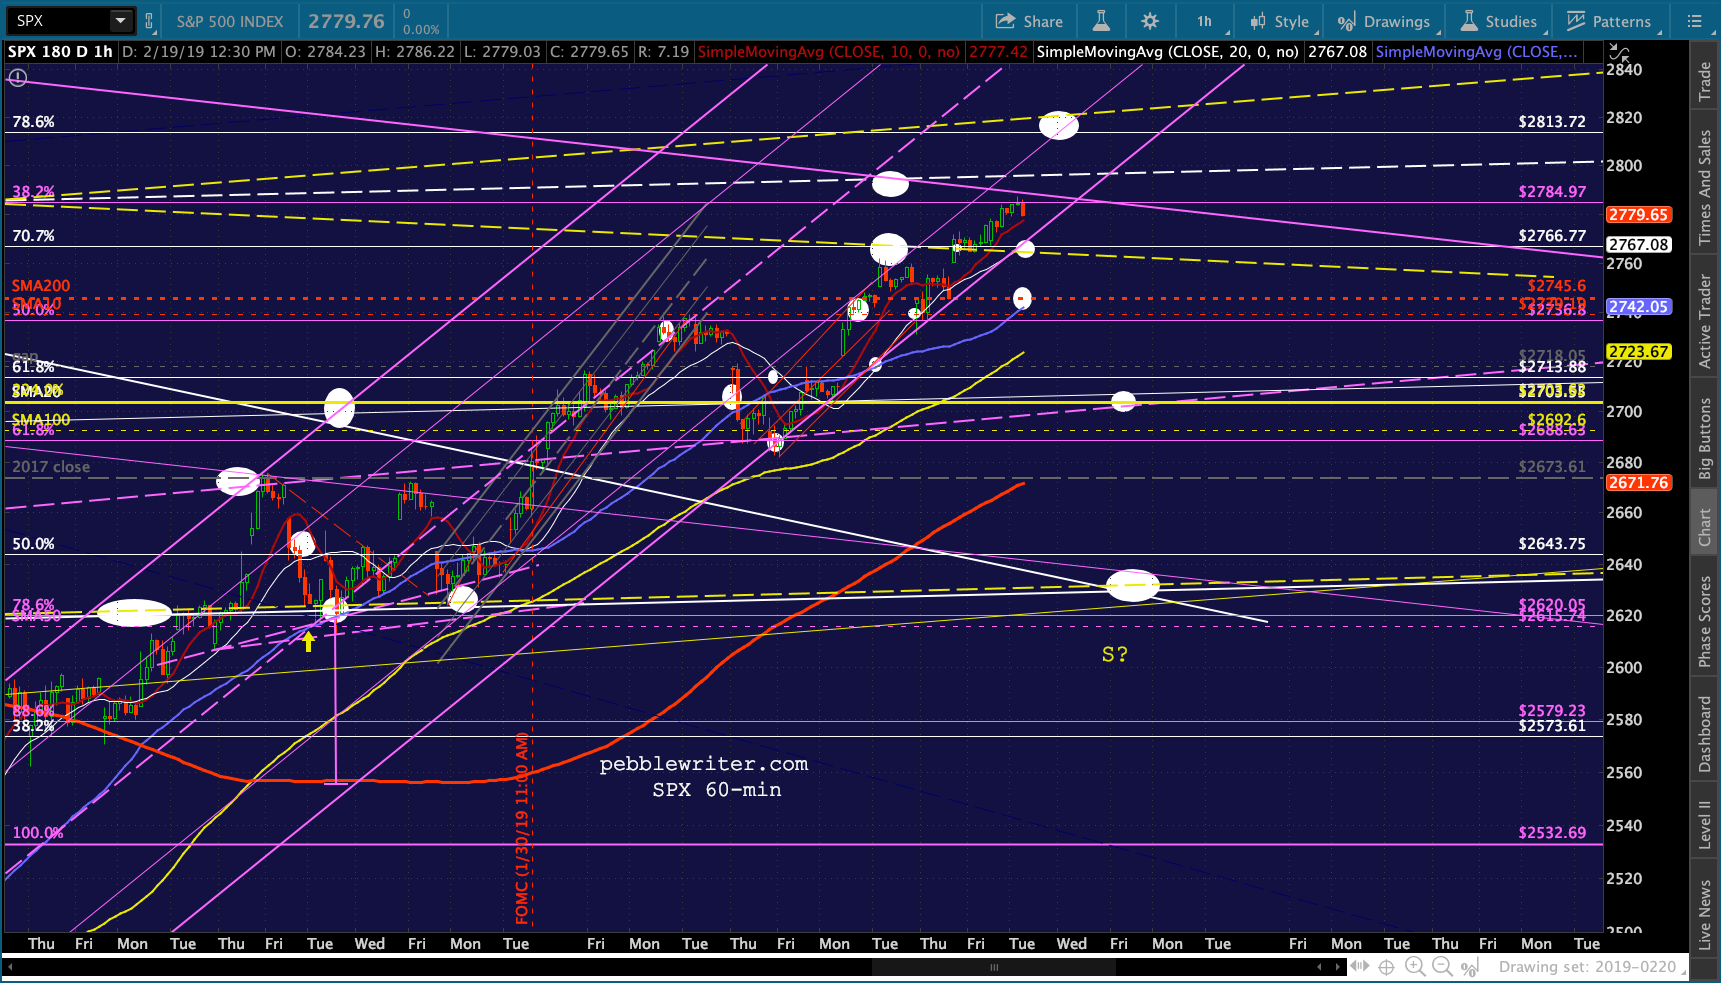Click the symbol link chain icon
The height and width of the screenshot is (983, 1721).
pos(149,21)
